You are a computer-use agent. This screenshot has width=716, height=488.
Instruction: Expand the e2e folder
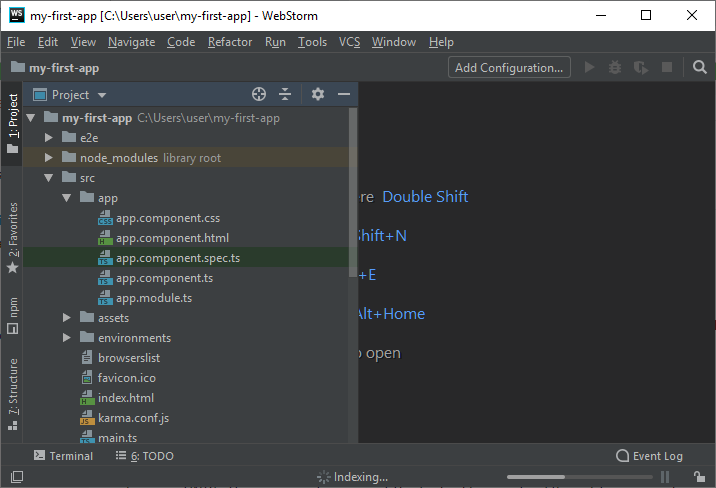[x=48, y=137]
